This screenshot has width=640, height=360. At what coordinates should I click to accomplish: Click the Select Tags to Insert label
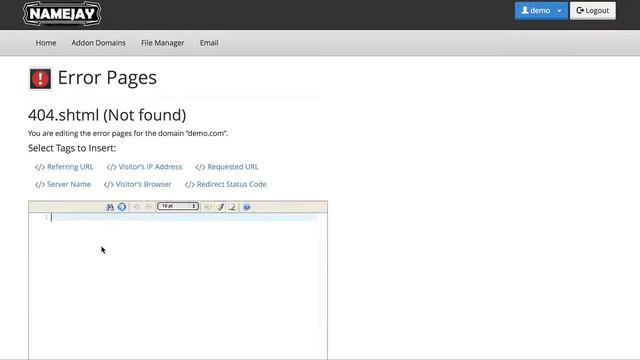pyautogui.click(x=72, y=148)
